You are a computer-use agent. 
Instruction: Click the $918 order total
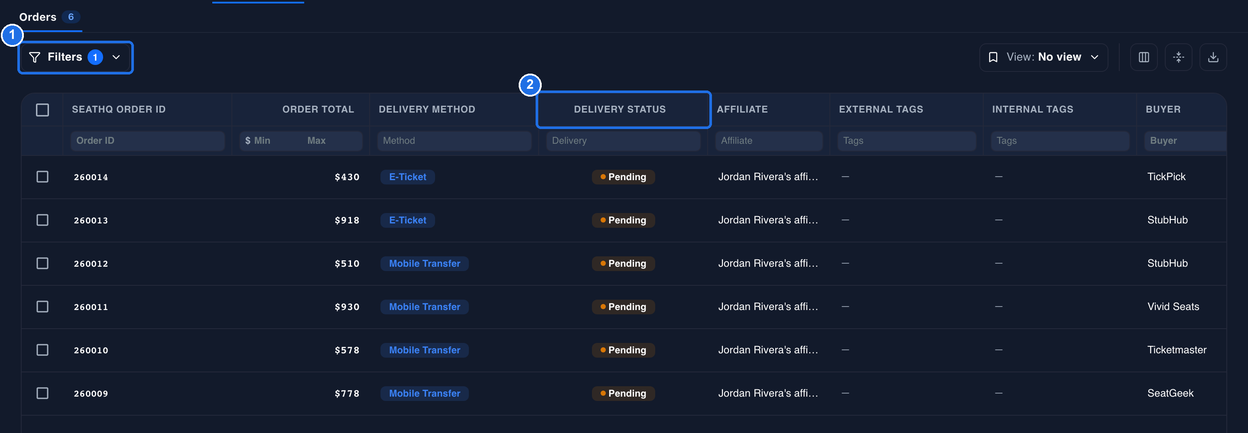(x=347, y=220)
